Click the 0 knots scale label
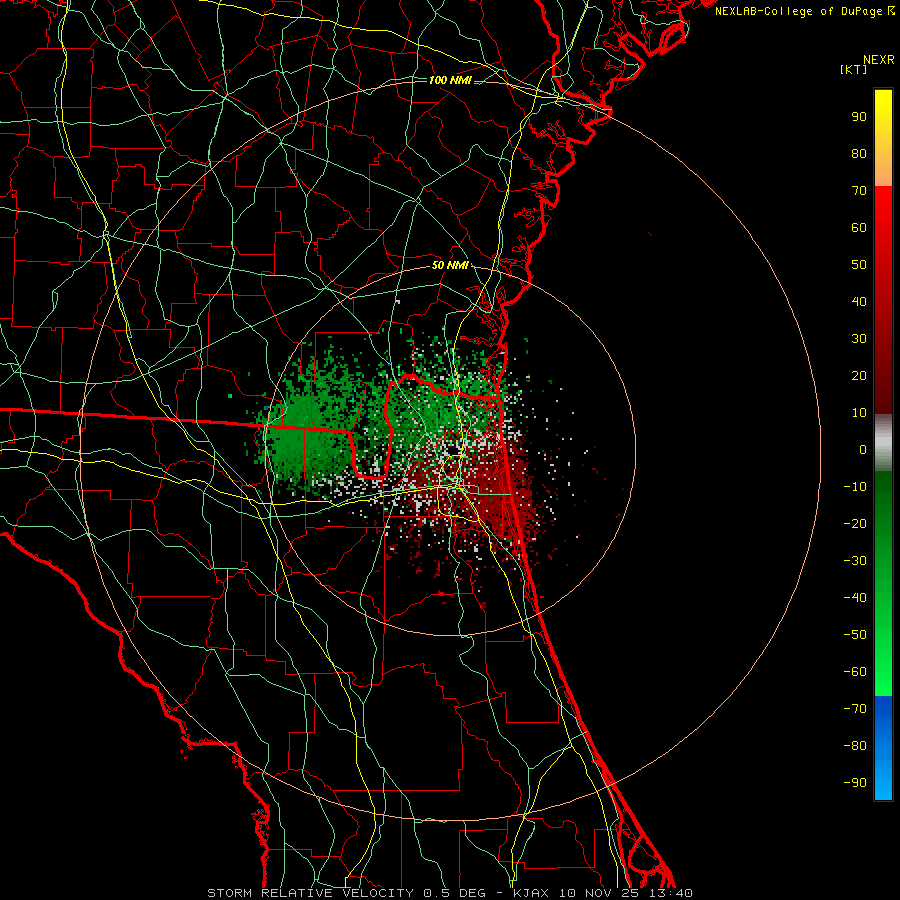The height and width of the screenshot is (900, 900). tap(863, 449)
